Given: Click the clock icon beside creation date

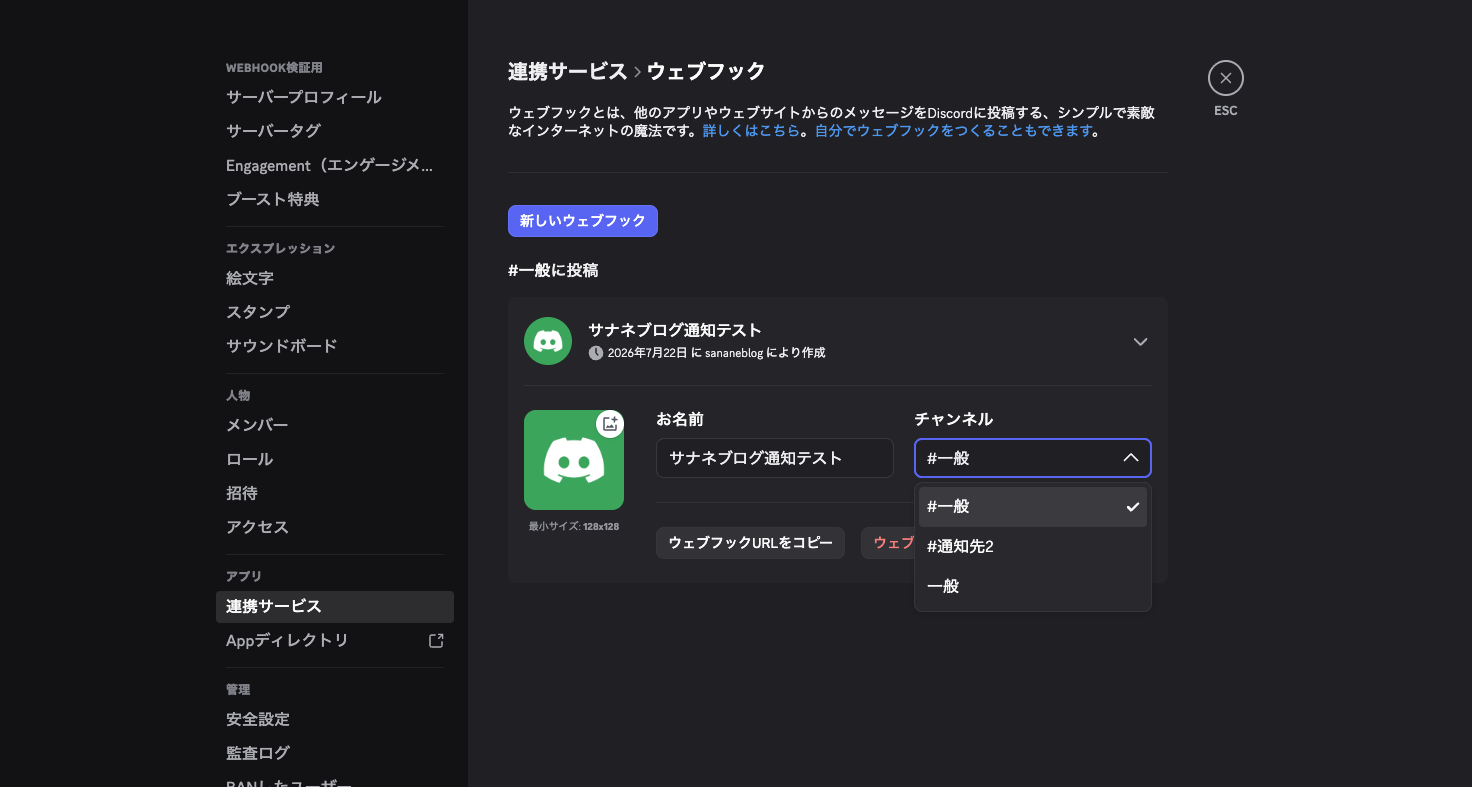Looking at the screenshot, I should [x=596, y=353].
